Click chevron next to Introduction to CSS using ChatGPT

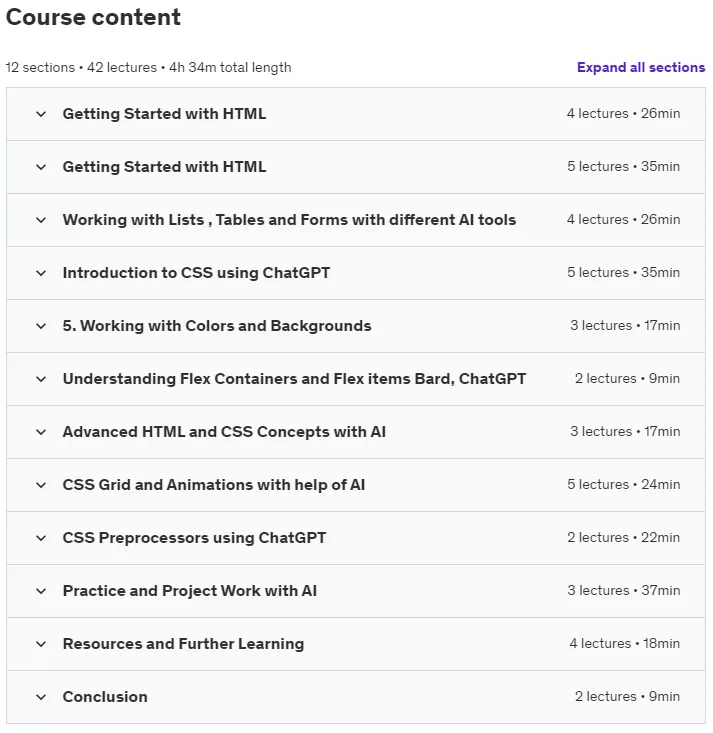pos(41,273)
